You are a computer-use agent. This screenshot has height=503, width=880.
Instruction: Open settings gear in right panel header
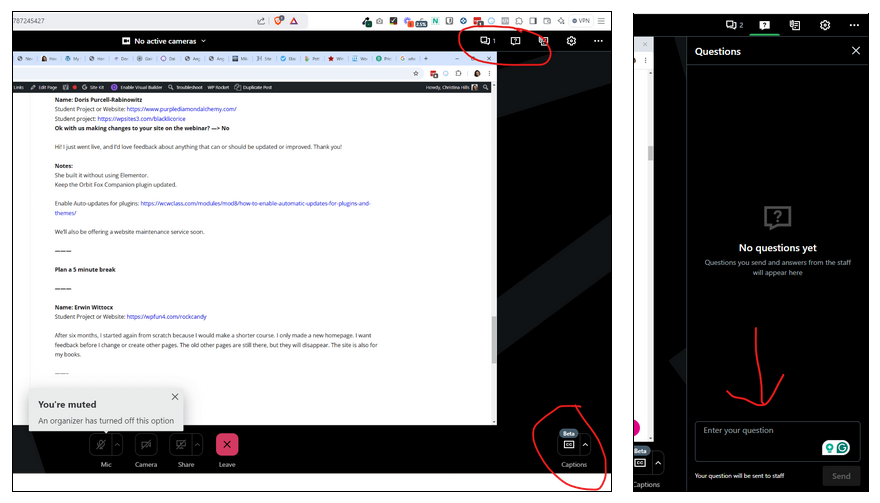pyautogui.click(x=825, y=25)
